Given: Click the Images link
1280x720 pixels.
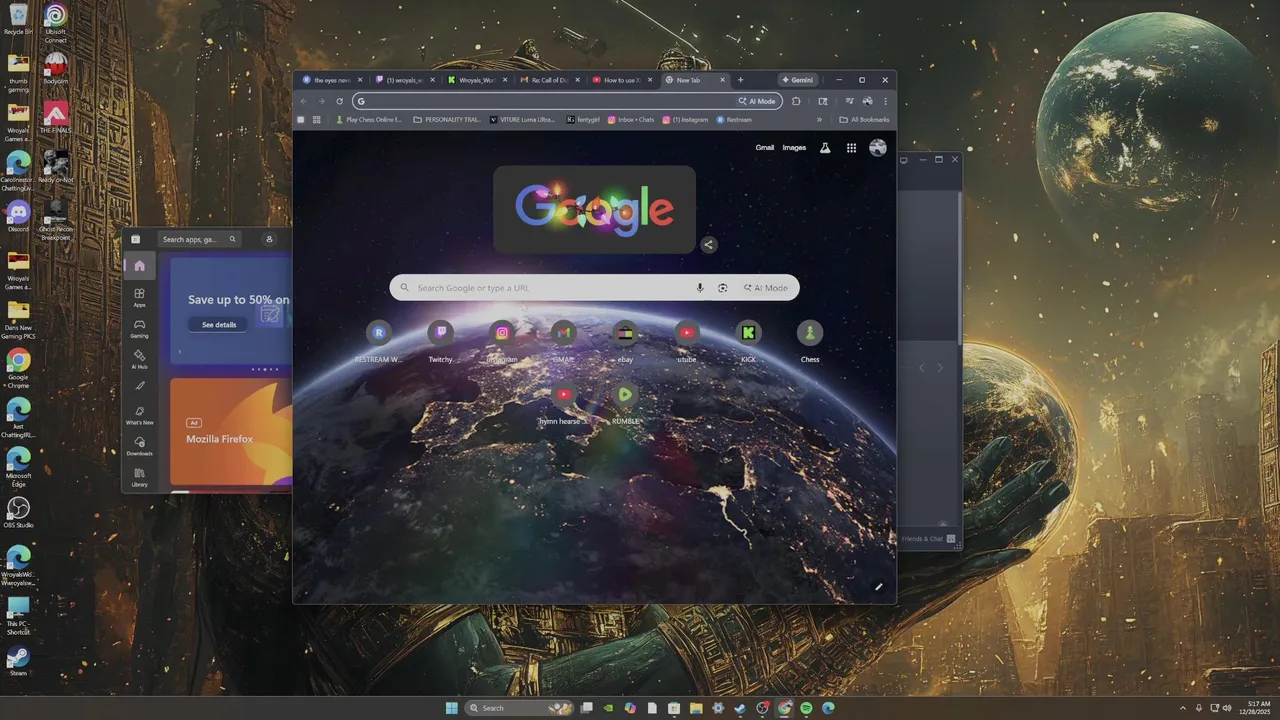Looking at the screenshot, I should [x=794, y=148].
